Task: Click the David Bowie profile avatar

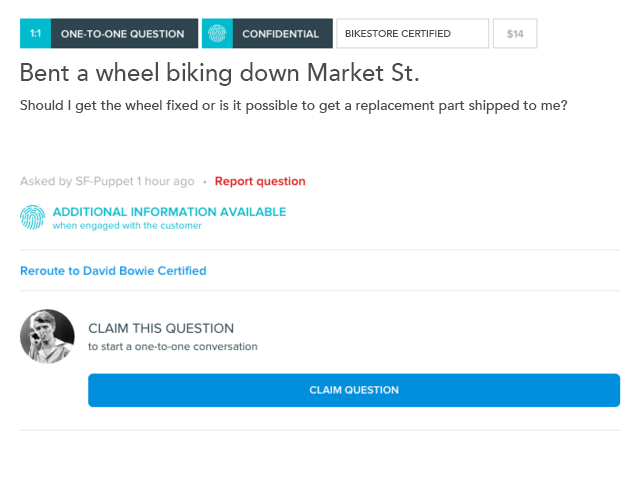Action: 47,336
